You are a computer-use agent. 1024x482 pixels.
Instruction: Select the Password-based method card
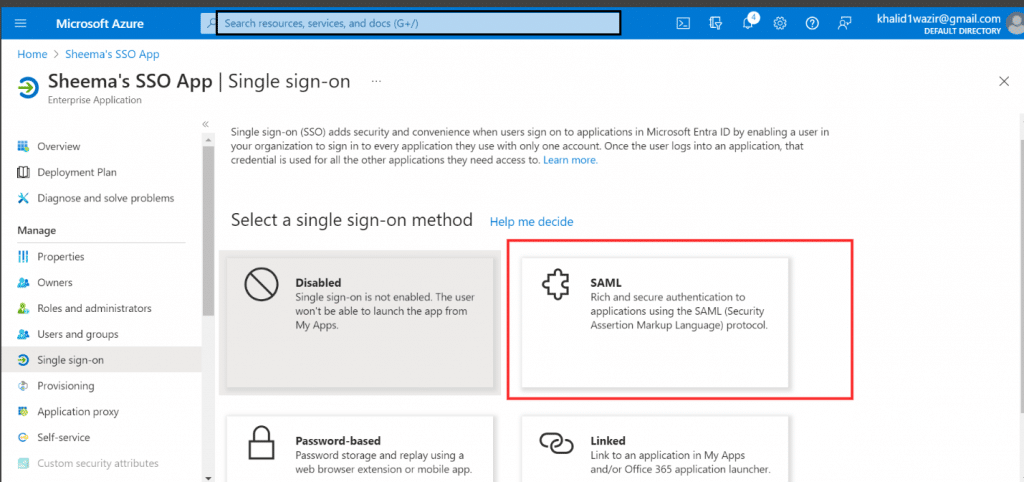pyautogui.click(x=360, y=449)
